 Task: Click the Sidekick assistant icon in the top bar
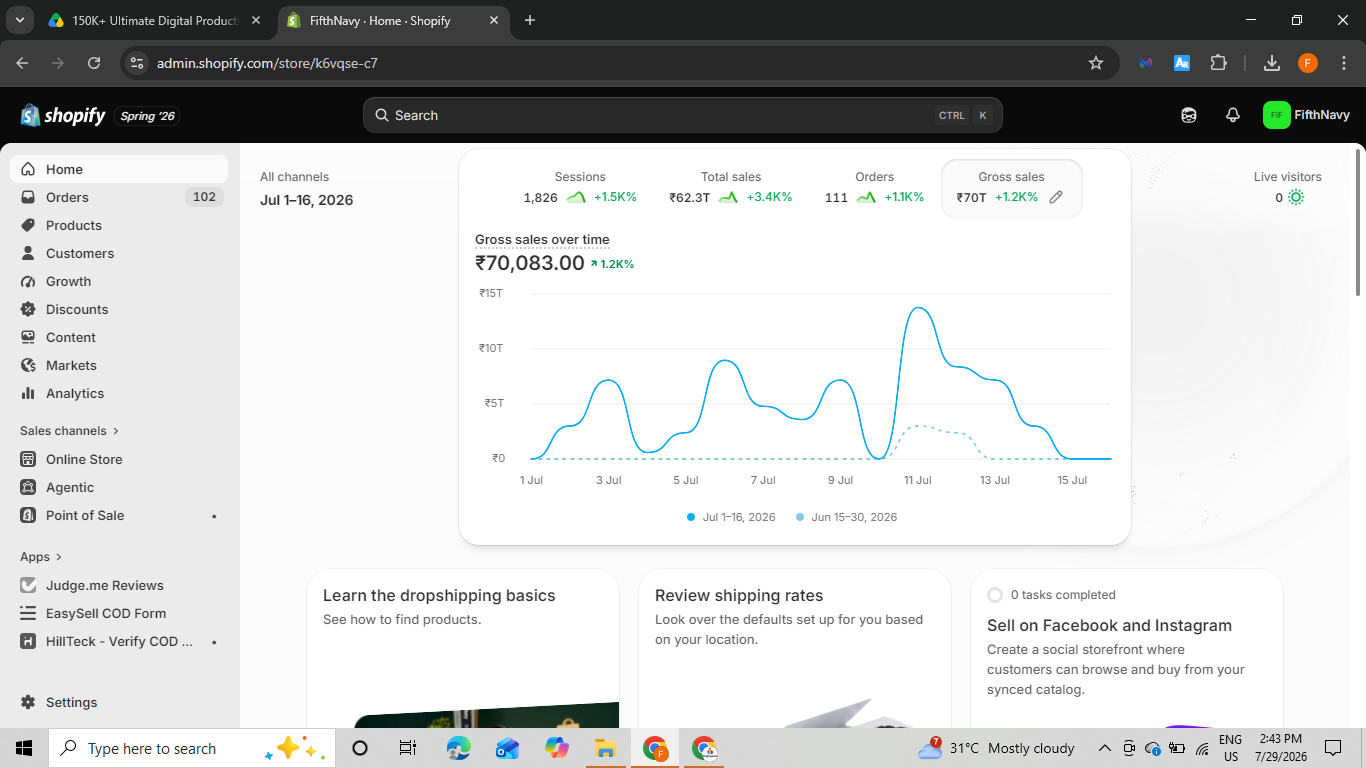1189,115
